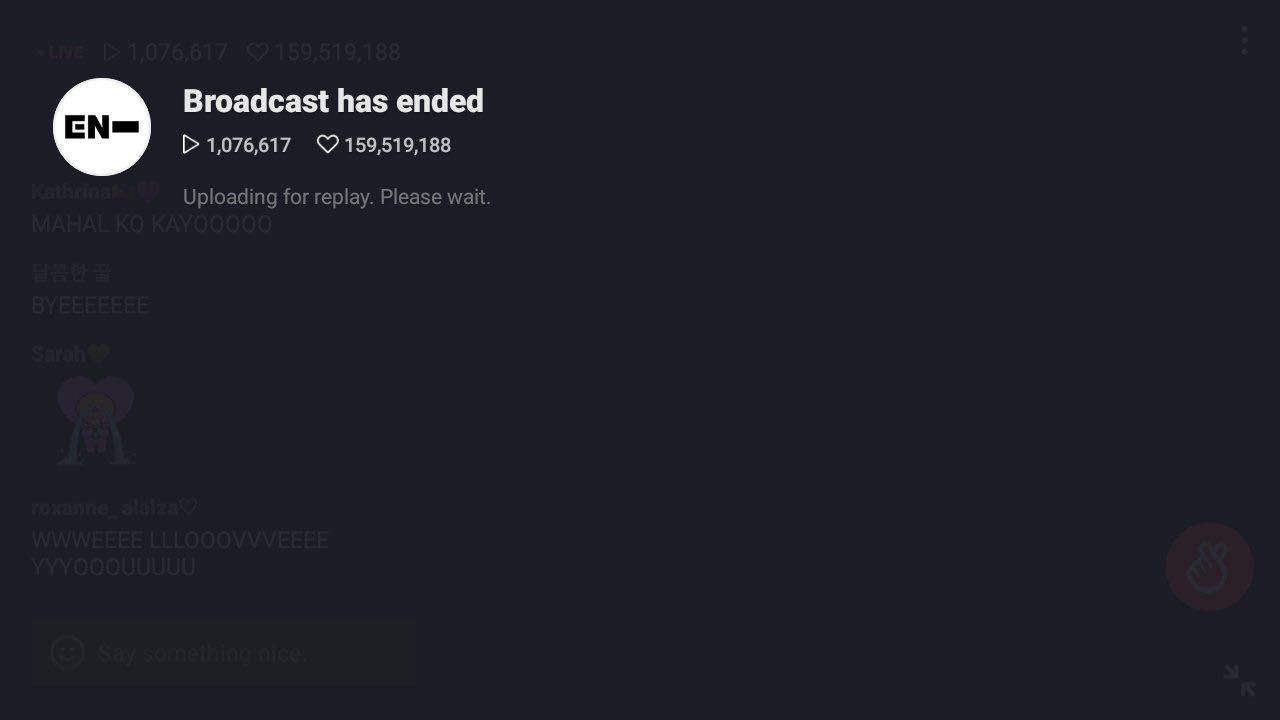This screenshot has height=720, width=1280.
Task: Tap the dimmed LIVE badge at top
Action: [x=60, y=52]
